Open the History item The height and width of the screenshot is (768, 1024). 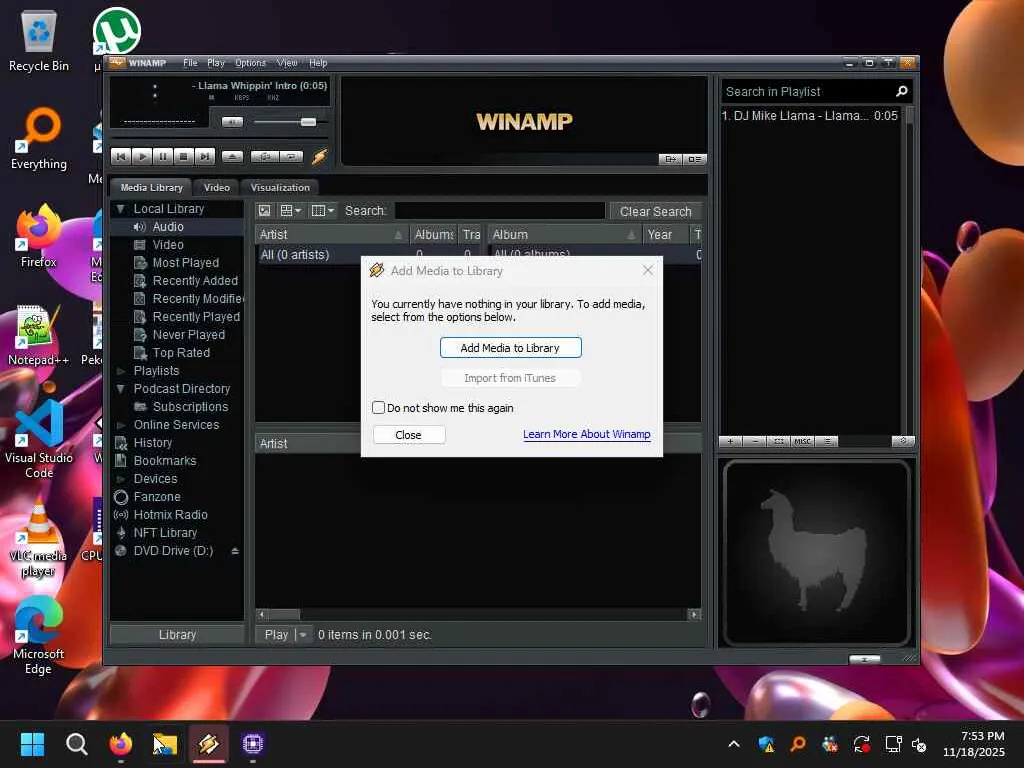(153, 443)
